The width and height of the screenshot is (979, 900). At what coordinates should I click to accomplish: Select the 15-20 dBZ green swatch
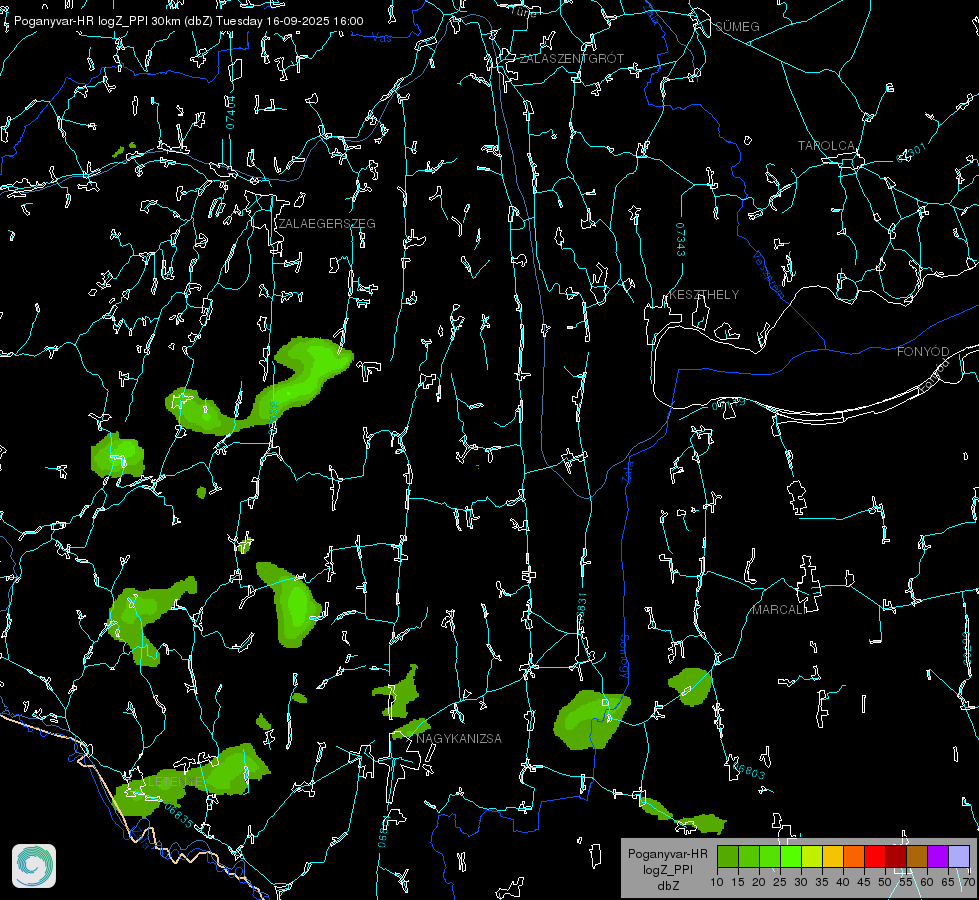coord(749,856)
